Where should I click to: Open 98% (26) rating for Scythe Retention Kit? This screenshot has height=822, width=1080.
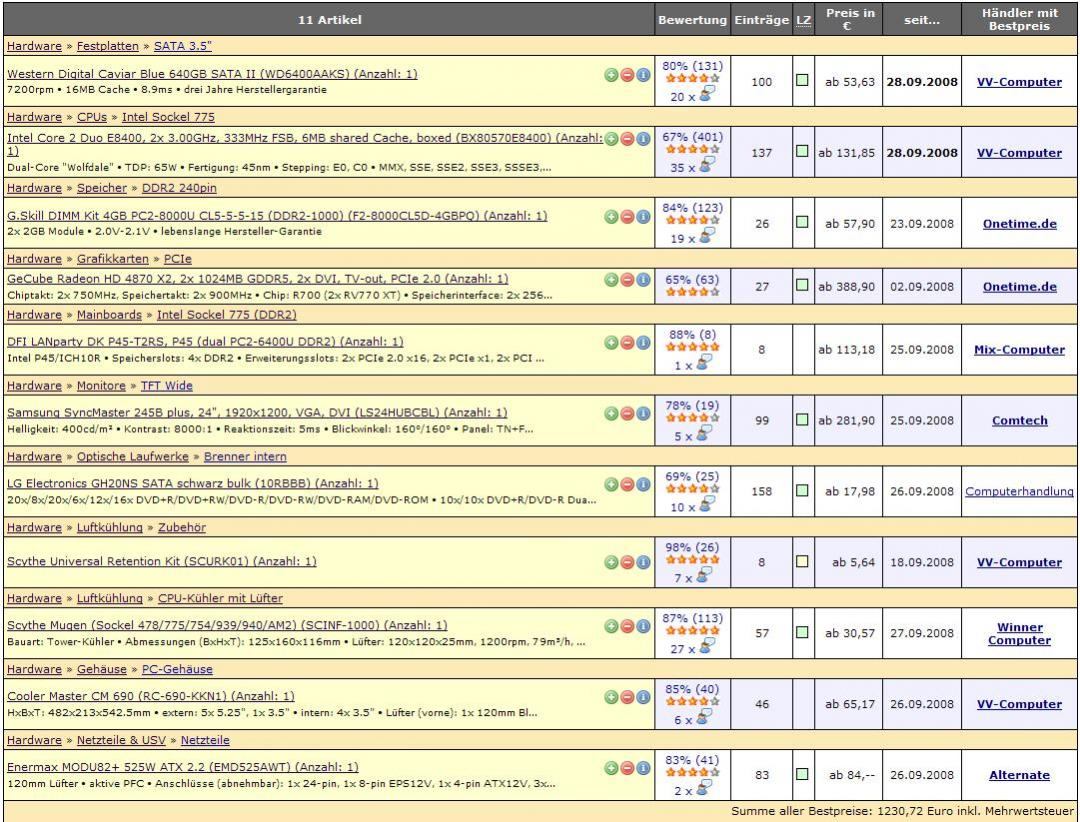point(692,548)
